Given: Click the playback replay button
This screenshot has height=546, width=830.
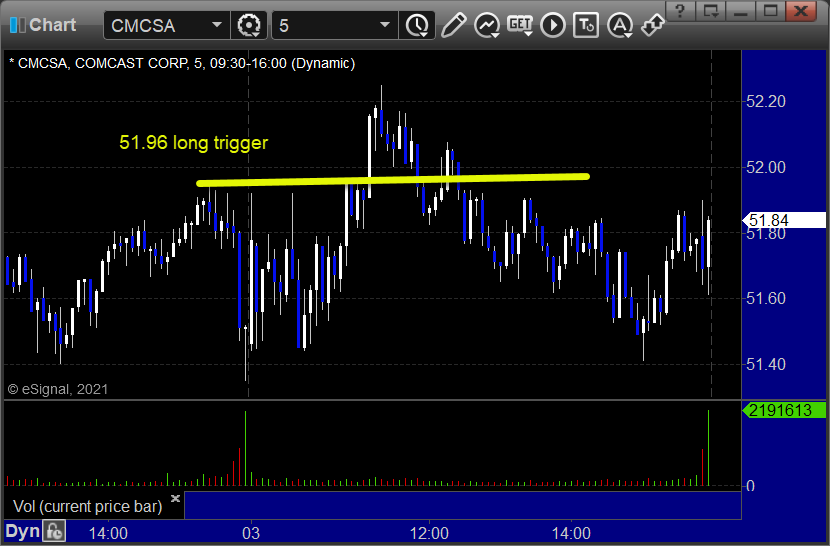Looking at the screenshot, I should [x=553, y=25].
